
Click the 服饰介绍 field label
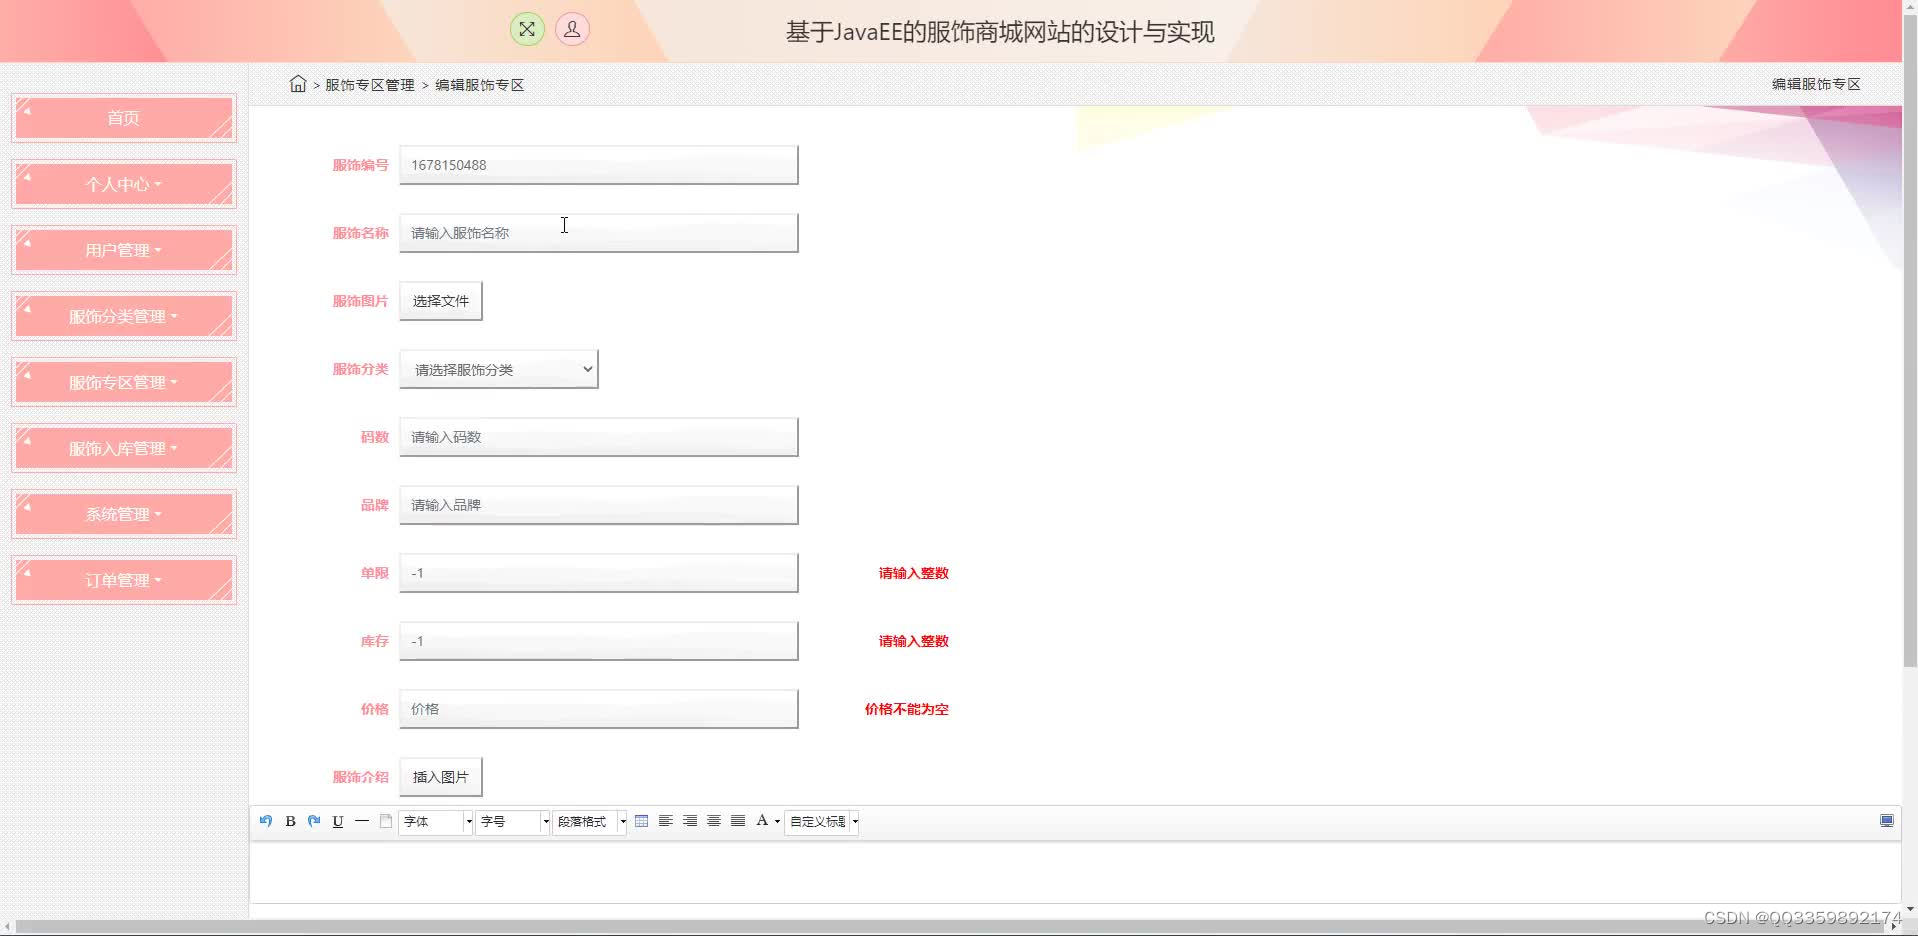(x=360, y=777)
